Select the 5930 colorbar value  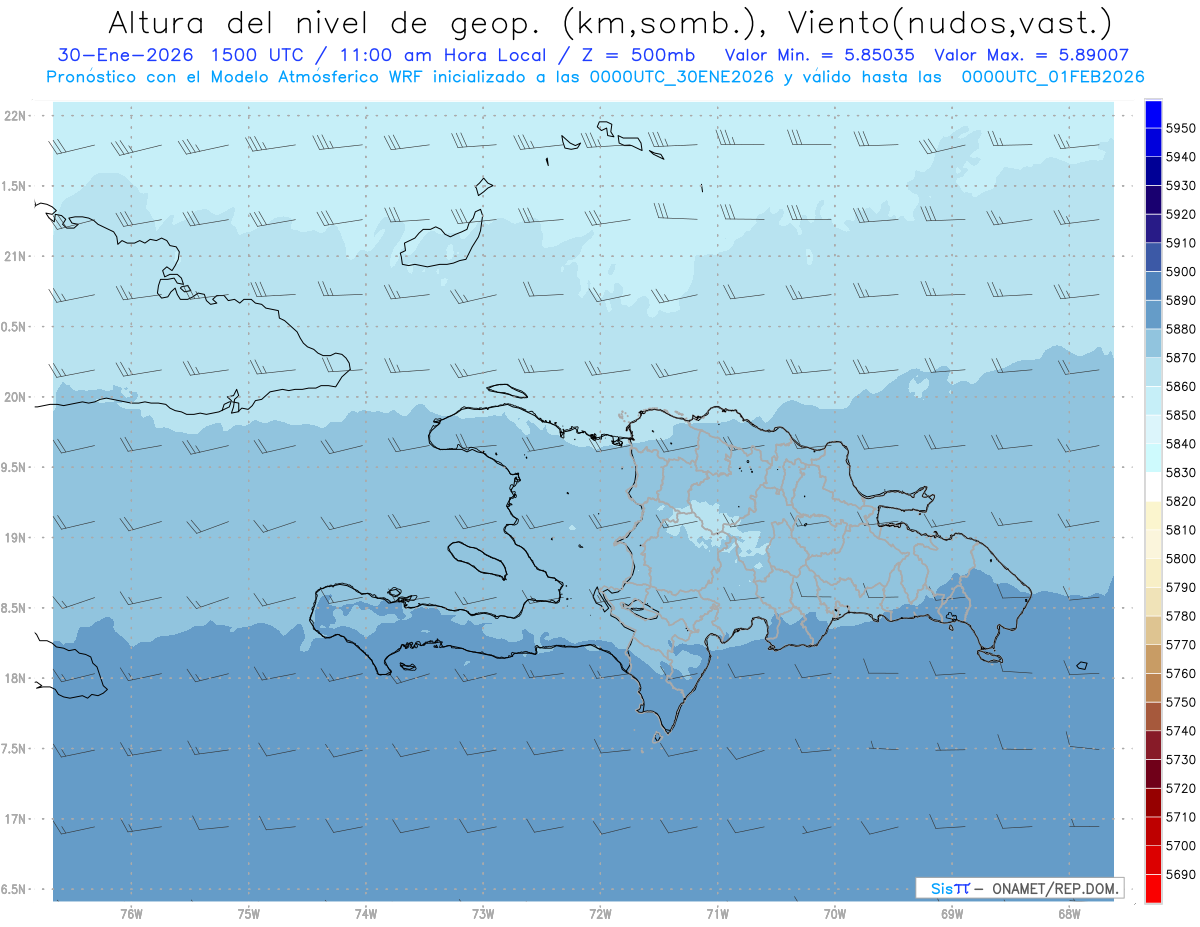[x=1181, y=186]
